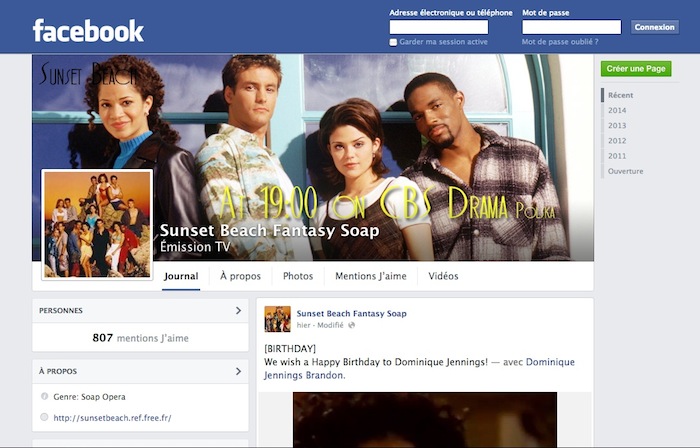Focus the Mot de passe input field
This screenshot has height=448, width=700.
[x=571, y=27]
